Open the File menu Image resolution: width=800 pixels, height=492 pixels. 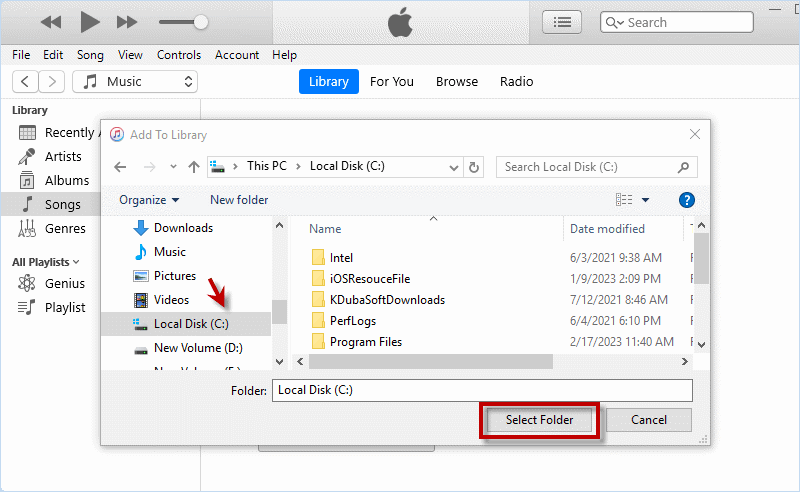point(21,55)
